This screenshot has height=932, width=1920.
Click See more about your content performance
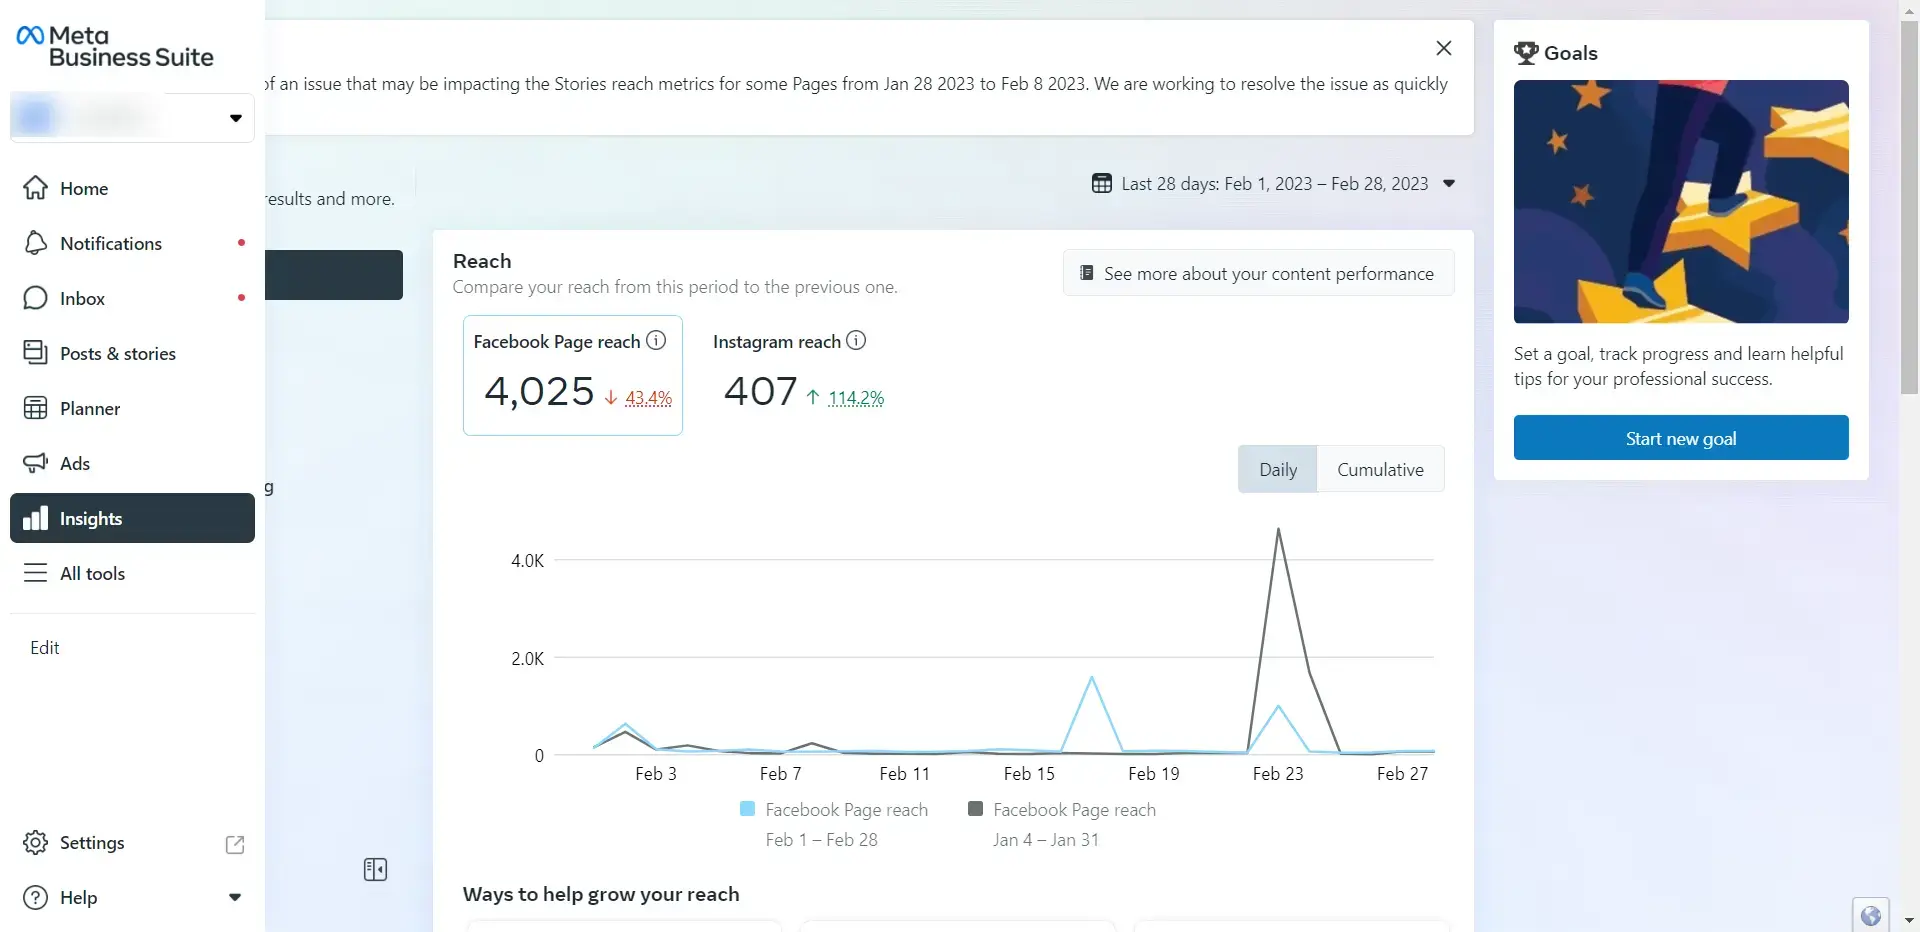tap(1258, 274)
